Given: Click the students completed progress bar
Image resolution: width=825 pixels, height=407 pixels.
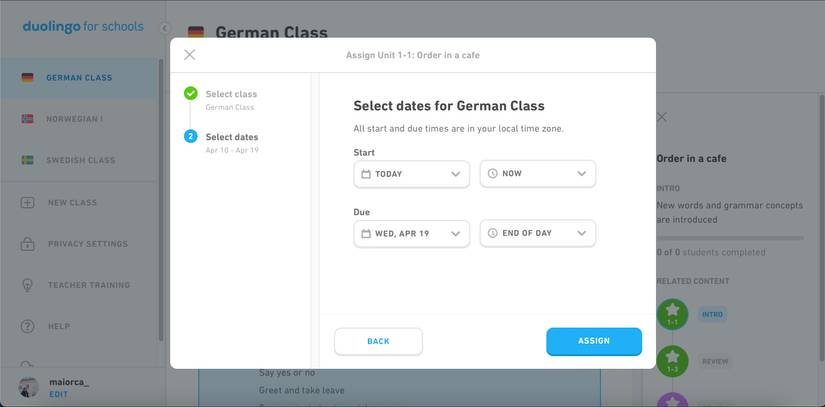Looking at the screenshot, I should pyautogui.click(x=729, y=238).
